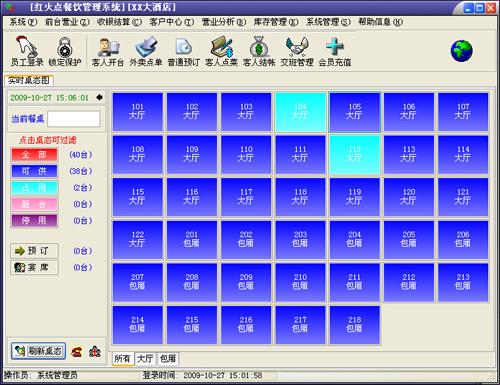
Task: Click the globe icon in toolbar
Action: click(462, 51)
